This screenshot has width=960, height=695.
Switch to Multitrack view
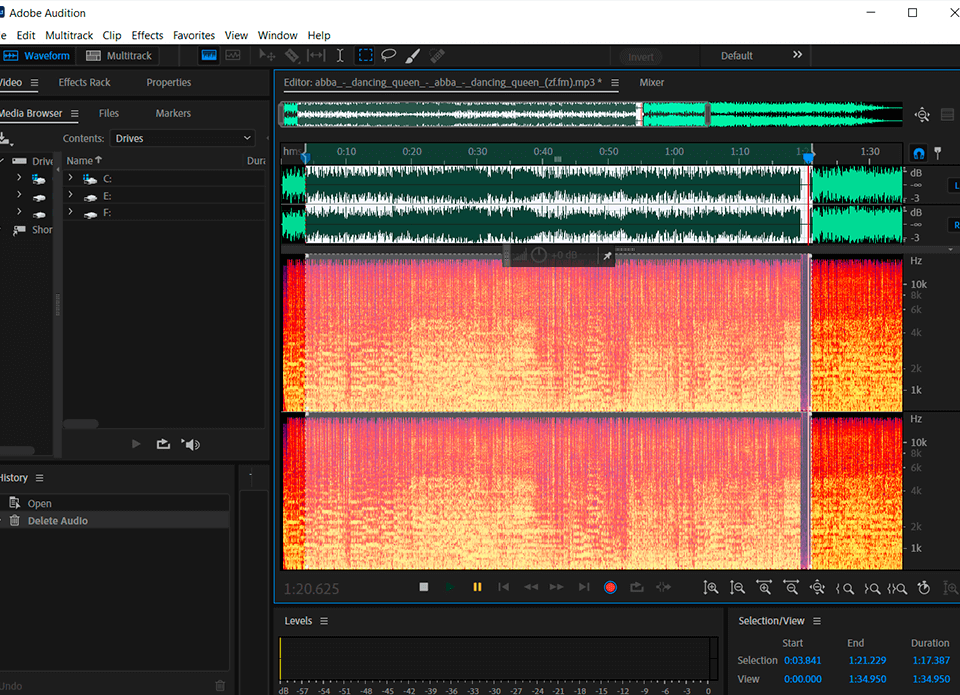[119, 56]
